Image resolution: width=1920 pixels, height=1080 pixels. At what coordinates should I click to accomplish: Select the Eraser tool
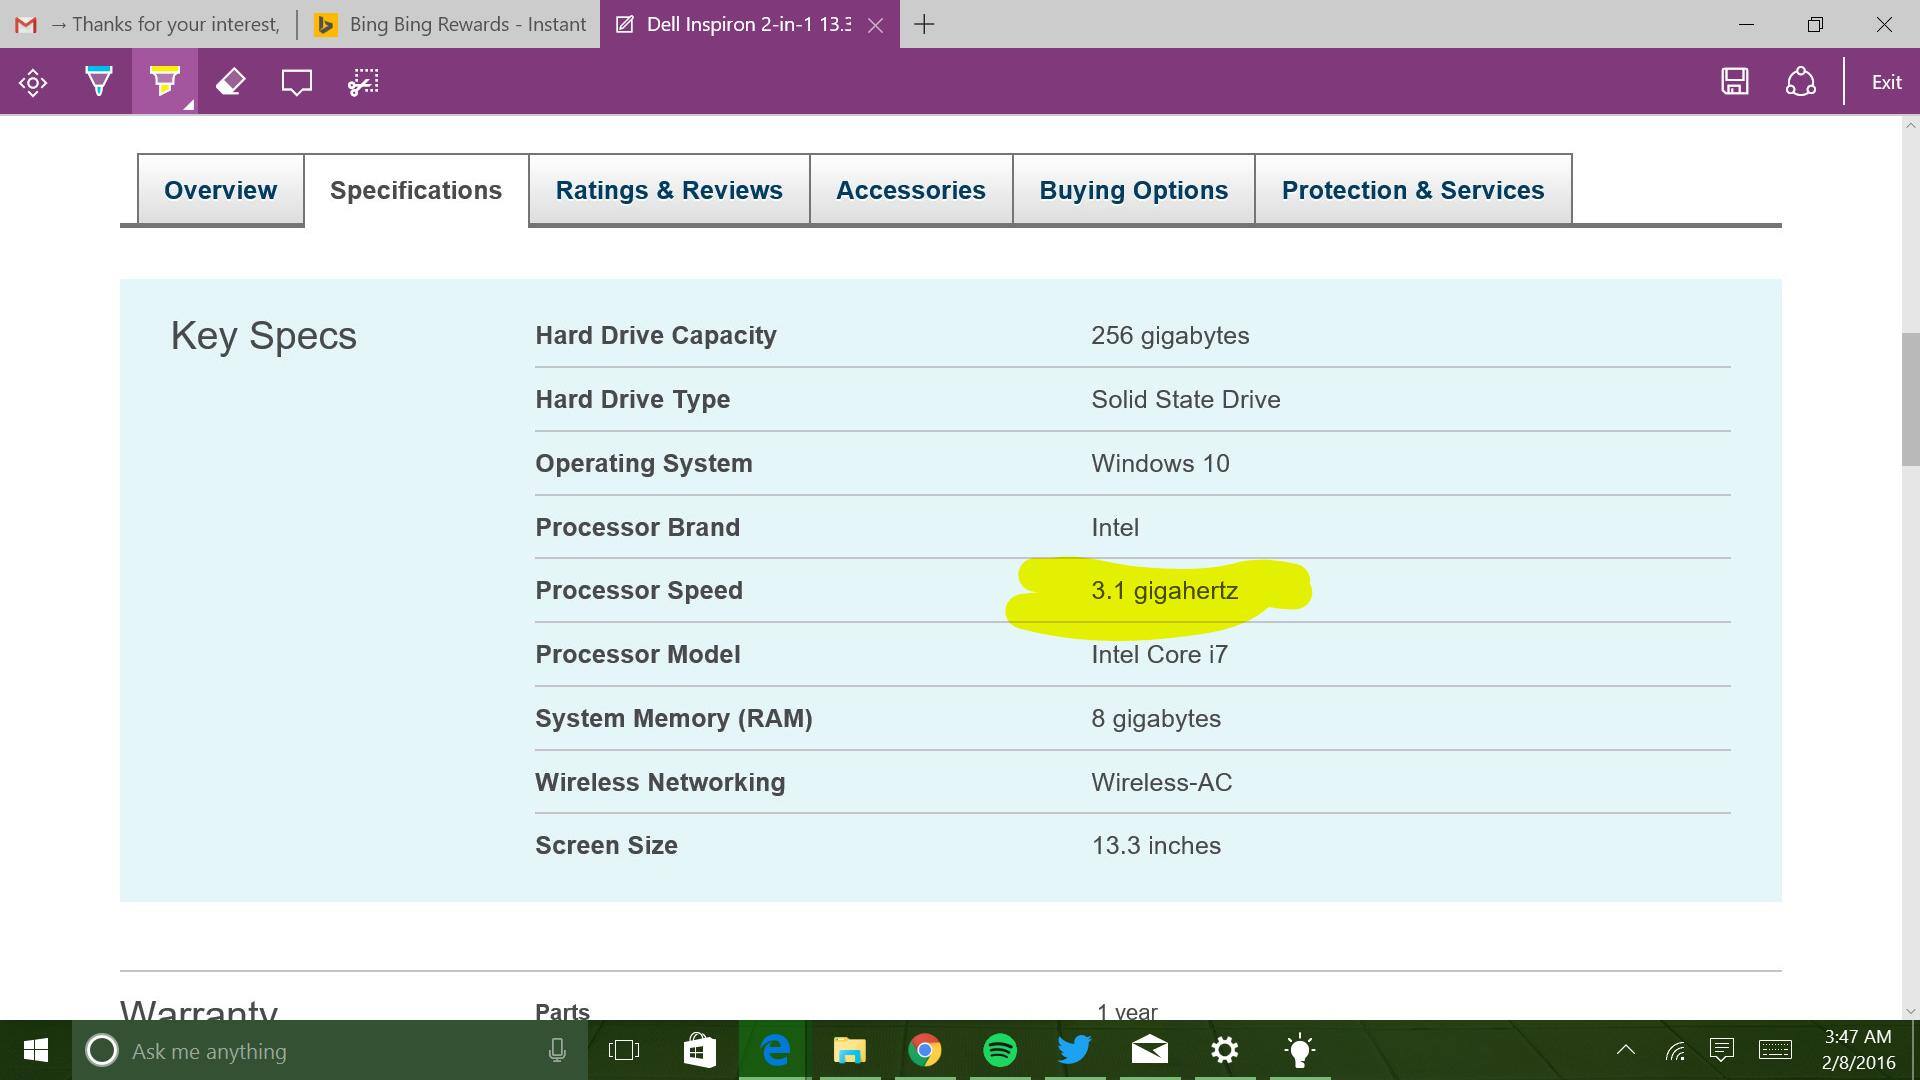point(230,82)
